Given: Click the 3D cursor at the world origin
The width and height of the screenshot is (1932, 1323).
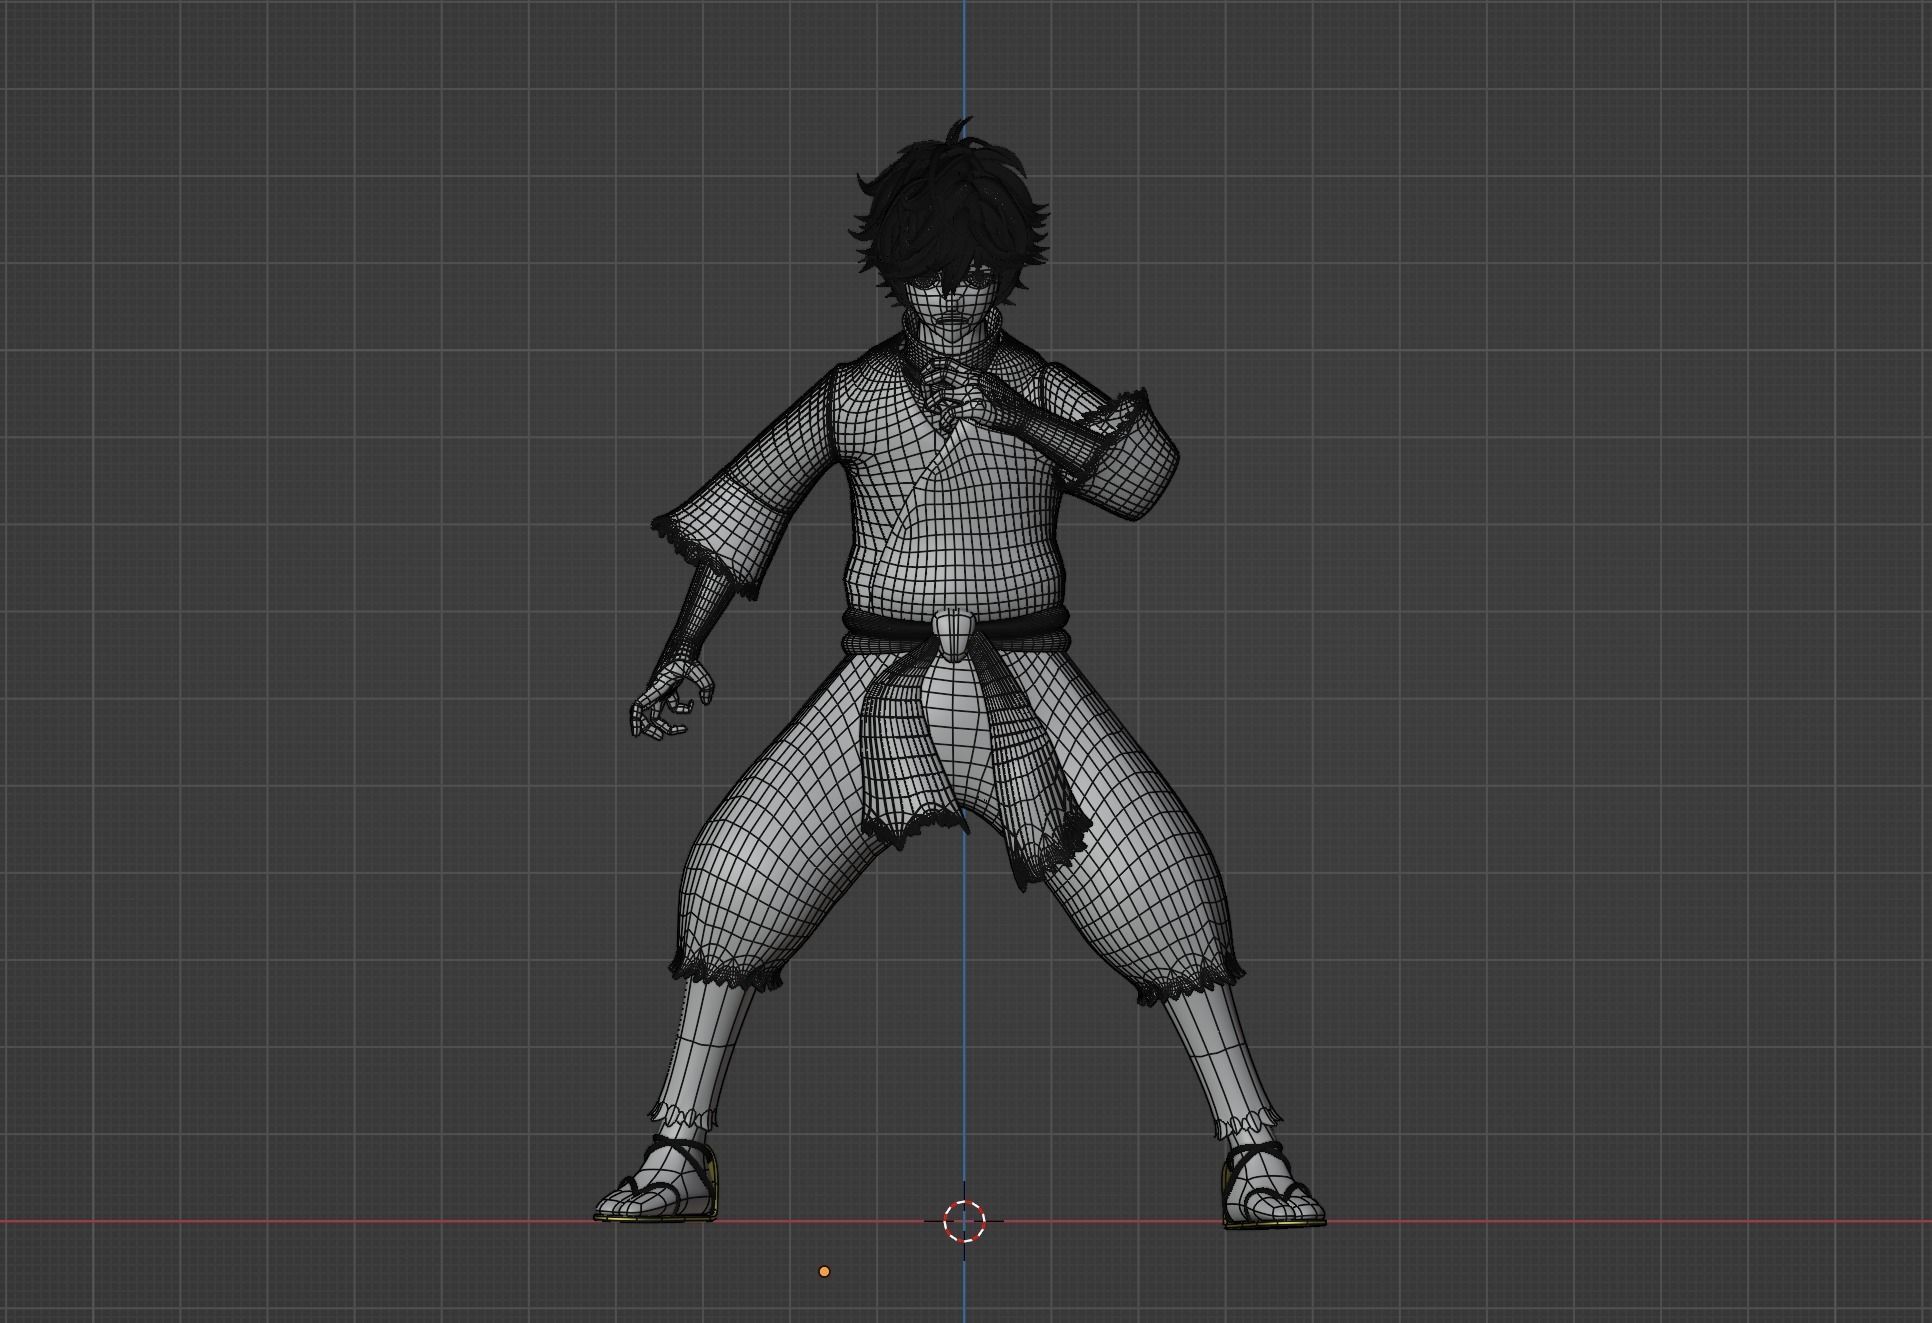Looking at the screenshot, I should [964, 1221].
